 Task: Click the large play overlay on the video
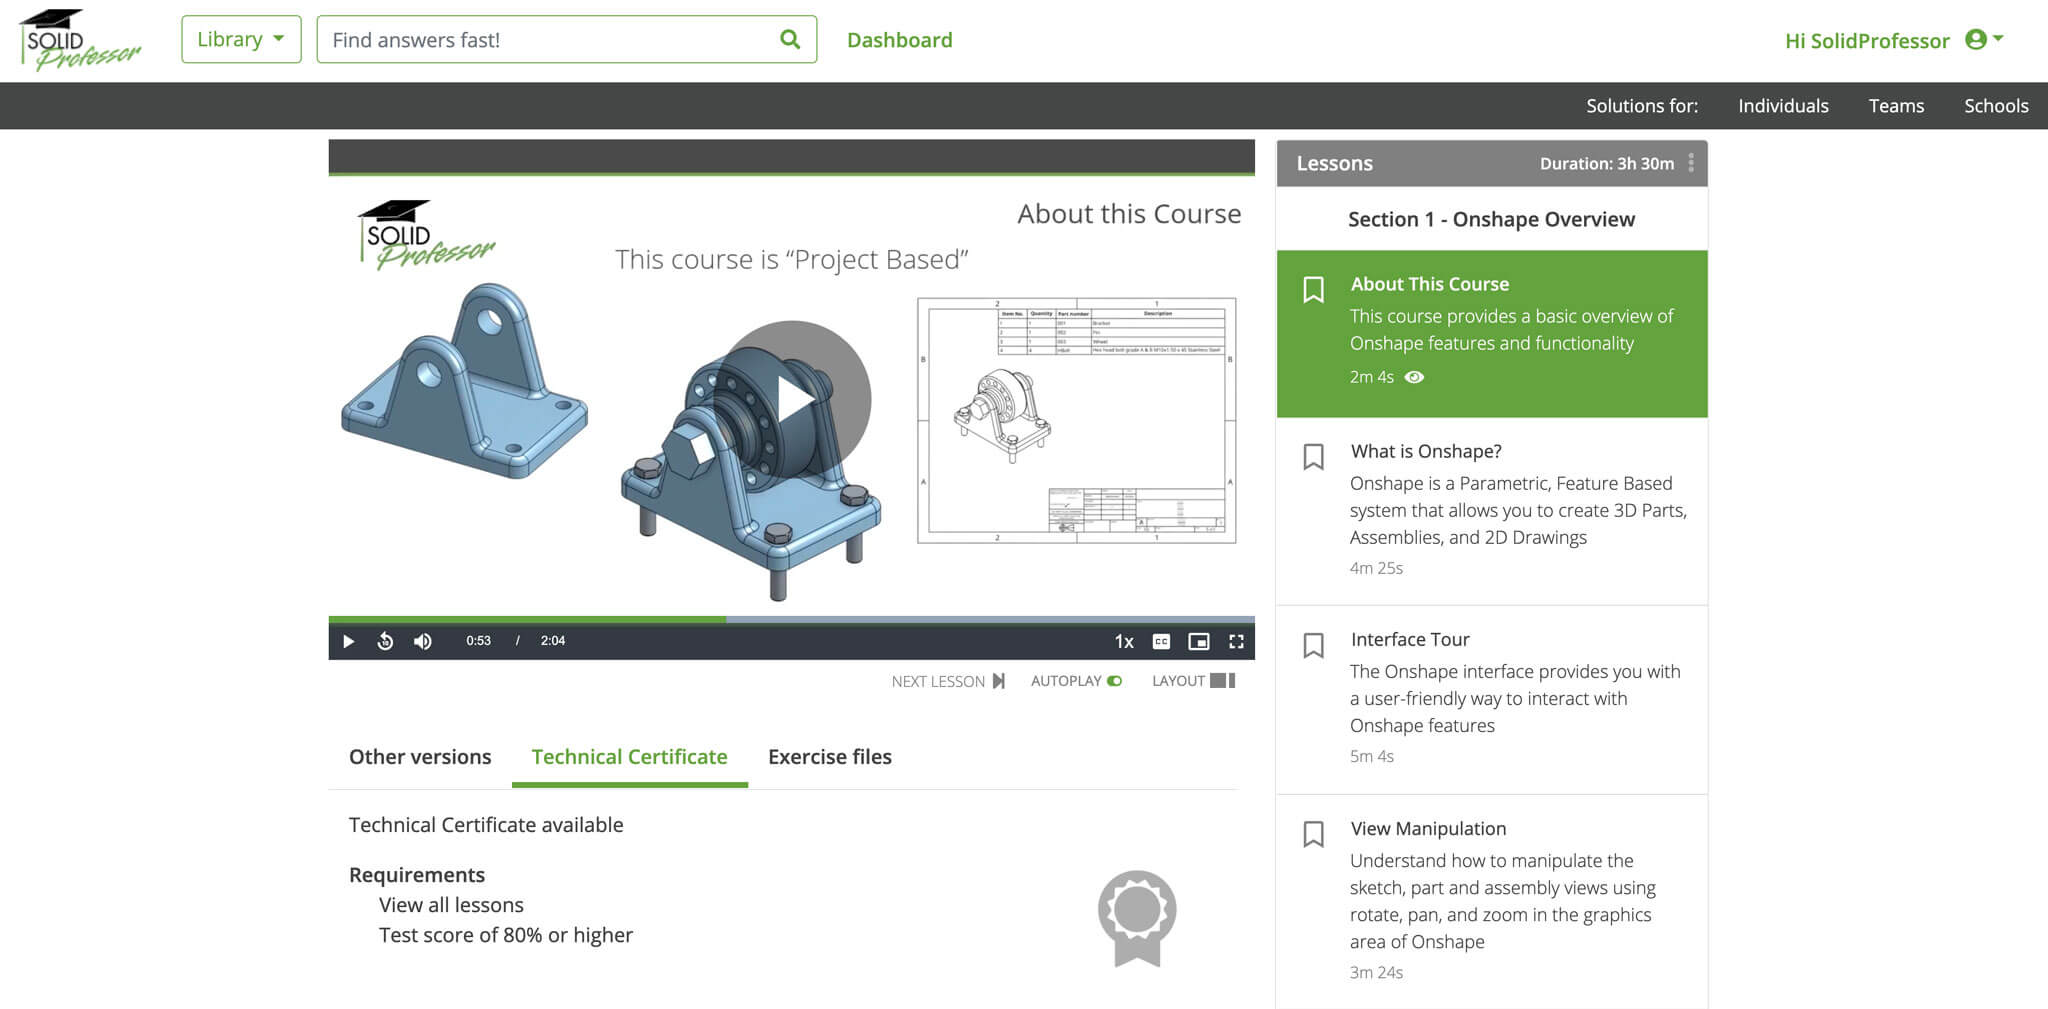(x=793, y=399)
